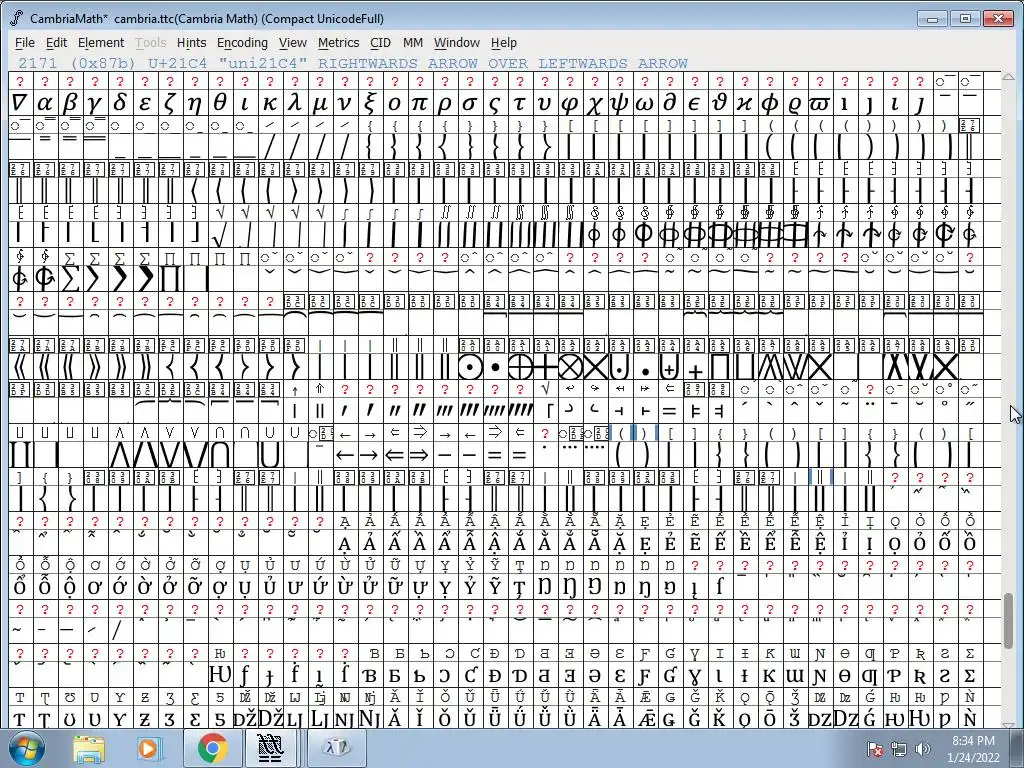Open the Metrics menu
Image resolution: width=1024 pixels, height=768 pixels.
click(338, 42)
